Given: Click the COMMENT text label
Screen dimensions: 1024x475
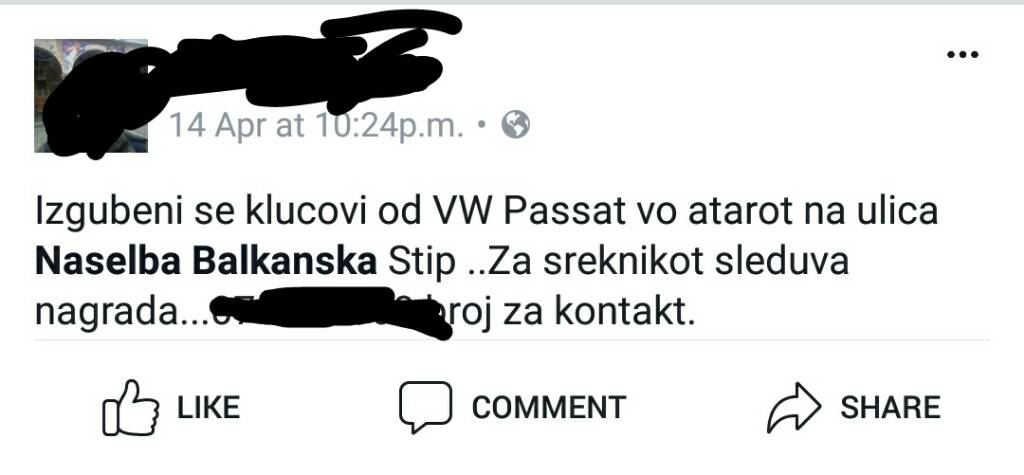Looking at the screenshot, I should (x=549, y=407).
